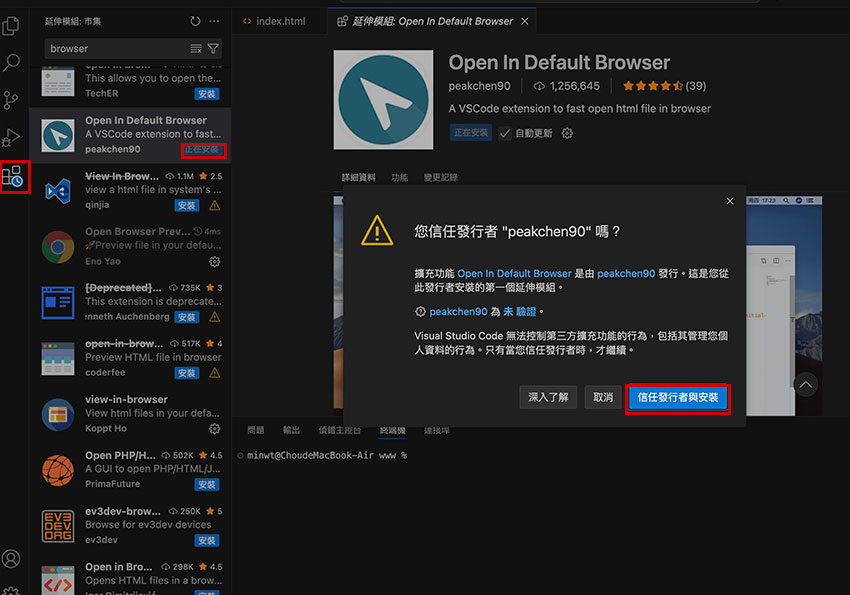Switch to the Changelog tab of extension page
This screenshot has height=595, width=850.
tap(440, 178)
